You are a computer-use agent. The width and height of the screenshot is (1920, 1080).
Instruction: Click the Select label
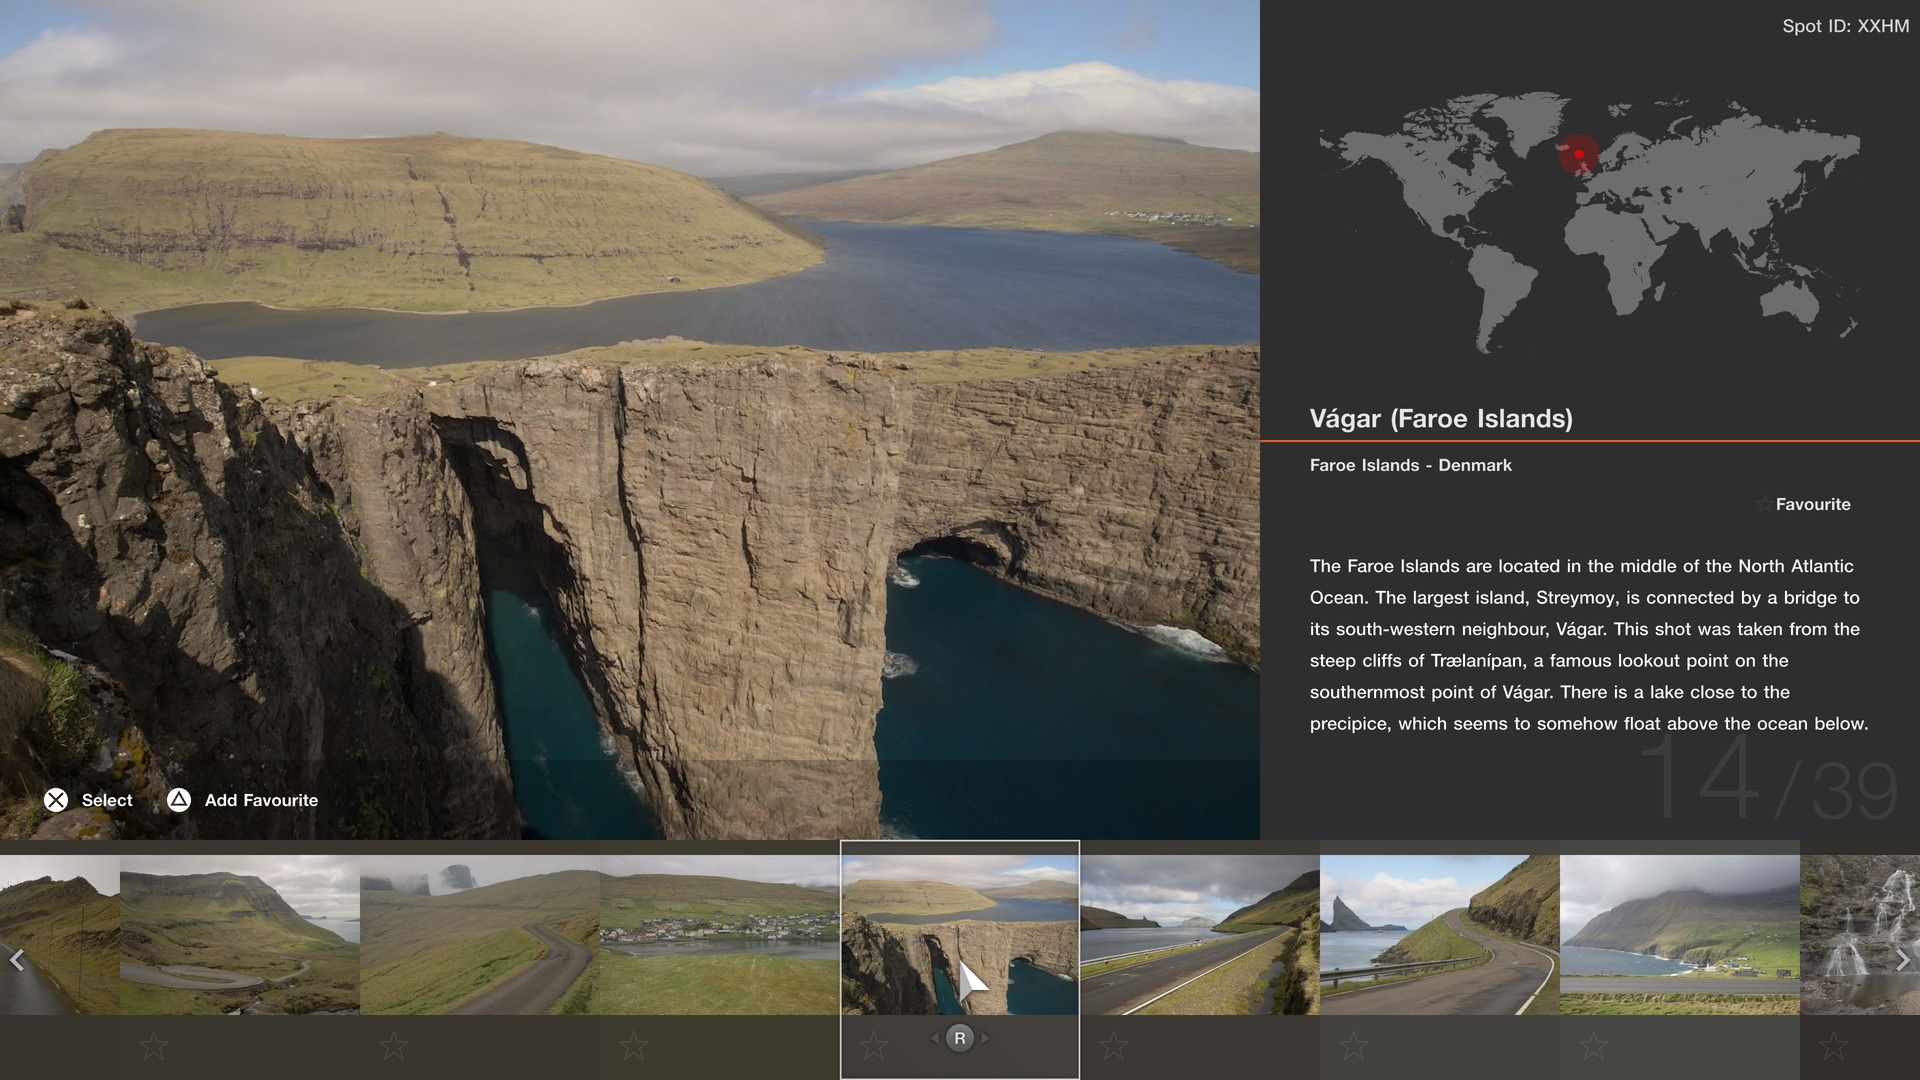pyautogui.click(x=107, y=800)
